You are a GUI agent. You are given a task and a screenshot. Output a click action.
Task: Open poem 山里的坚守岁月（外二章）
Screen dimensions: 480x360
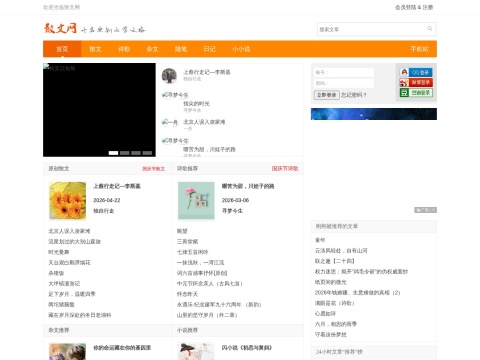(x=207, y=315)
